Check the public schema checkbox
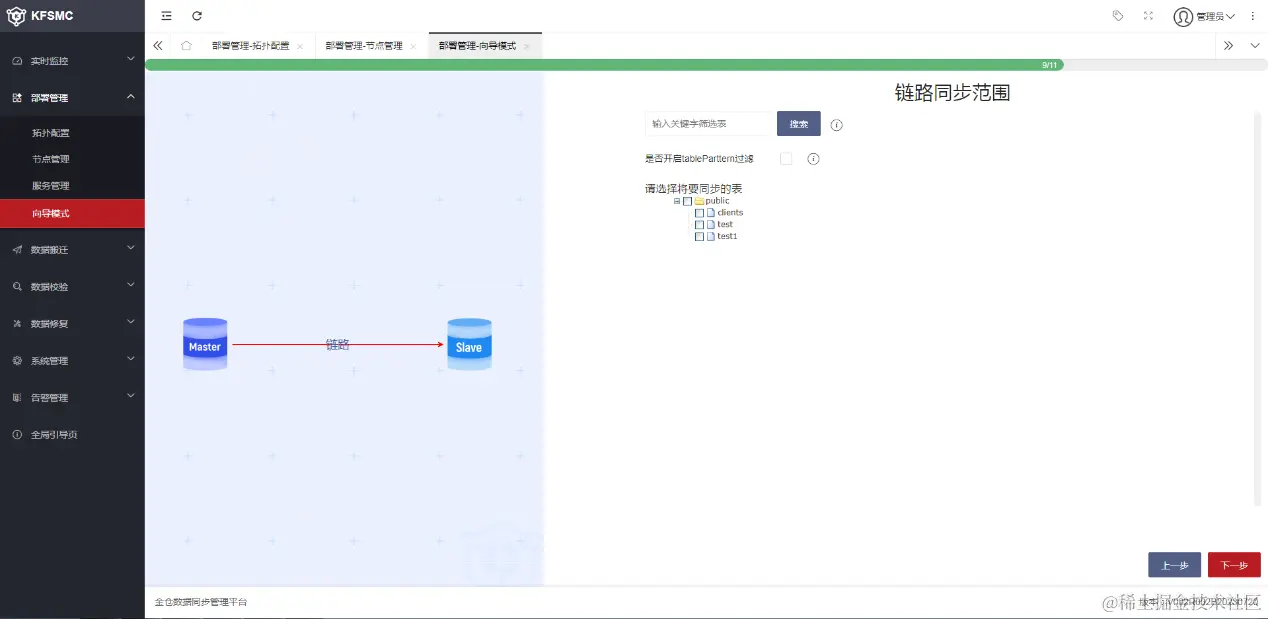The width and height of the screenshot is (1268, 619). tap(687, 201)
